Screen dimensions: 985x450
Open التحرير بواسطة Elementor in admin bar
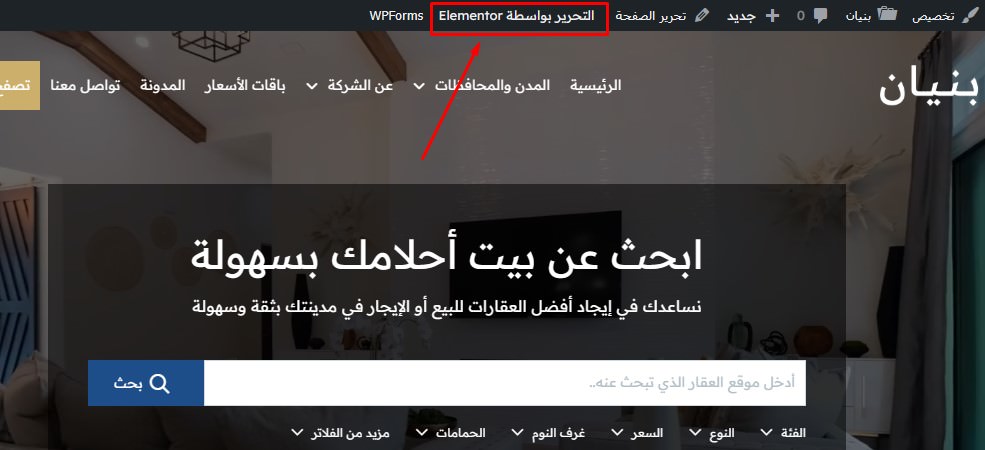(x=516, y=16)
